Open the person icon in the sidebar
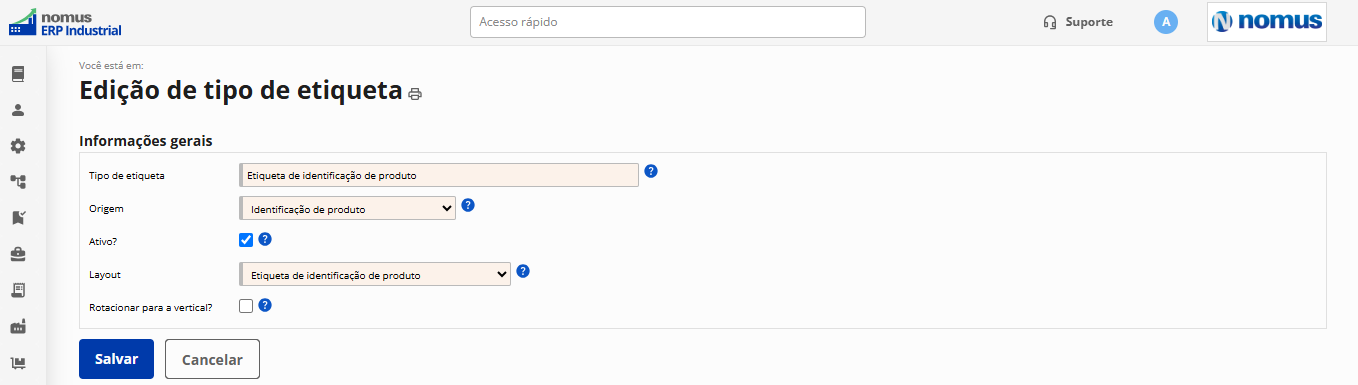This screenshot has height=385, width=1358. tap(18, 110)
